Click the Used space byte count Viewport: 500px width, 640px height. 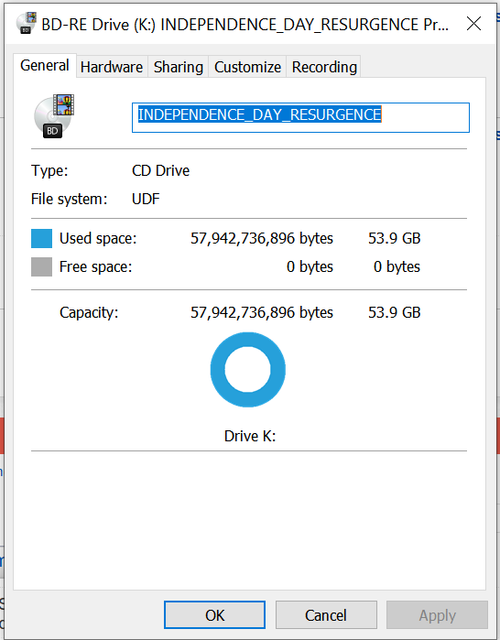(x=262, y=238)
